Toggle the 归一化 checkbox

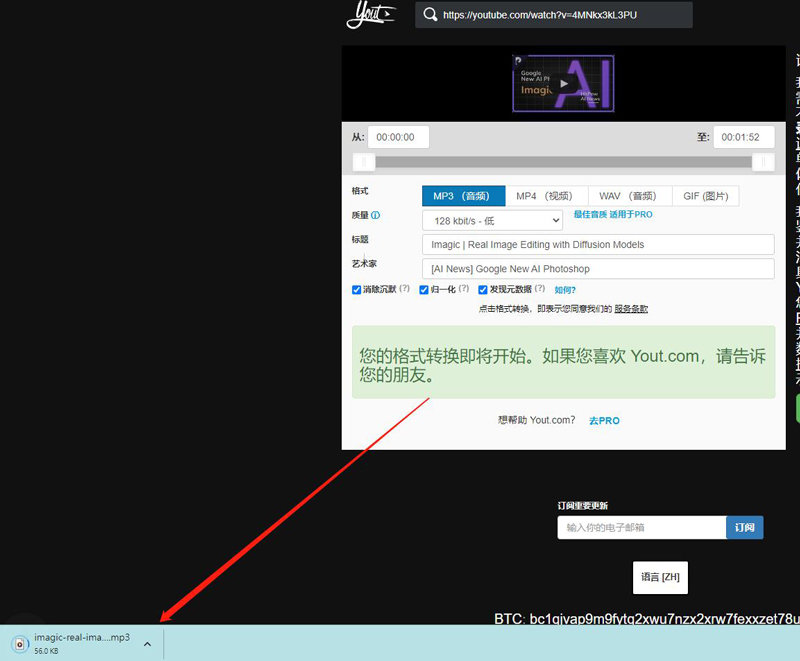point(424,290)
